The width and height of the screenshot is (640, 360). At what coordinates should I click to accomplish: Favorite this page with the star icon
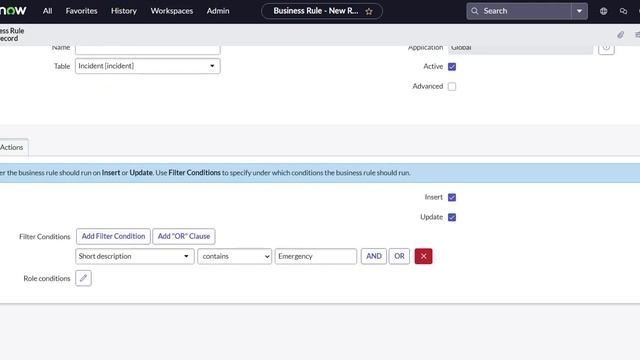369,11
